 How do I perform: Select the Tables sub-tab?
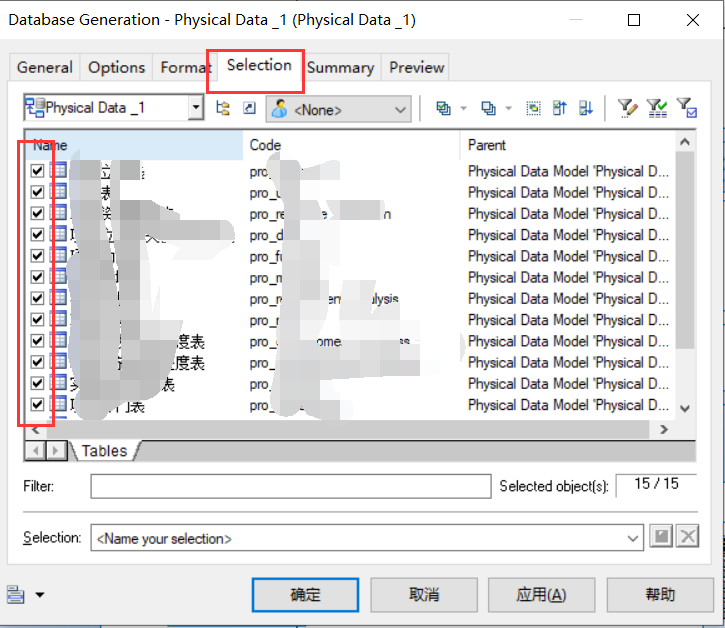104,451
